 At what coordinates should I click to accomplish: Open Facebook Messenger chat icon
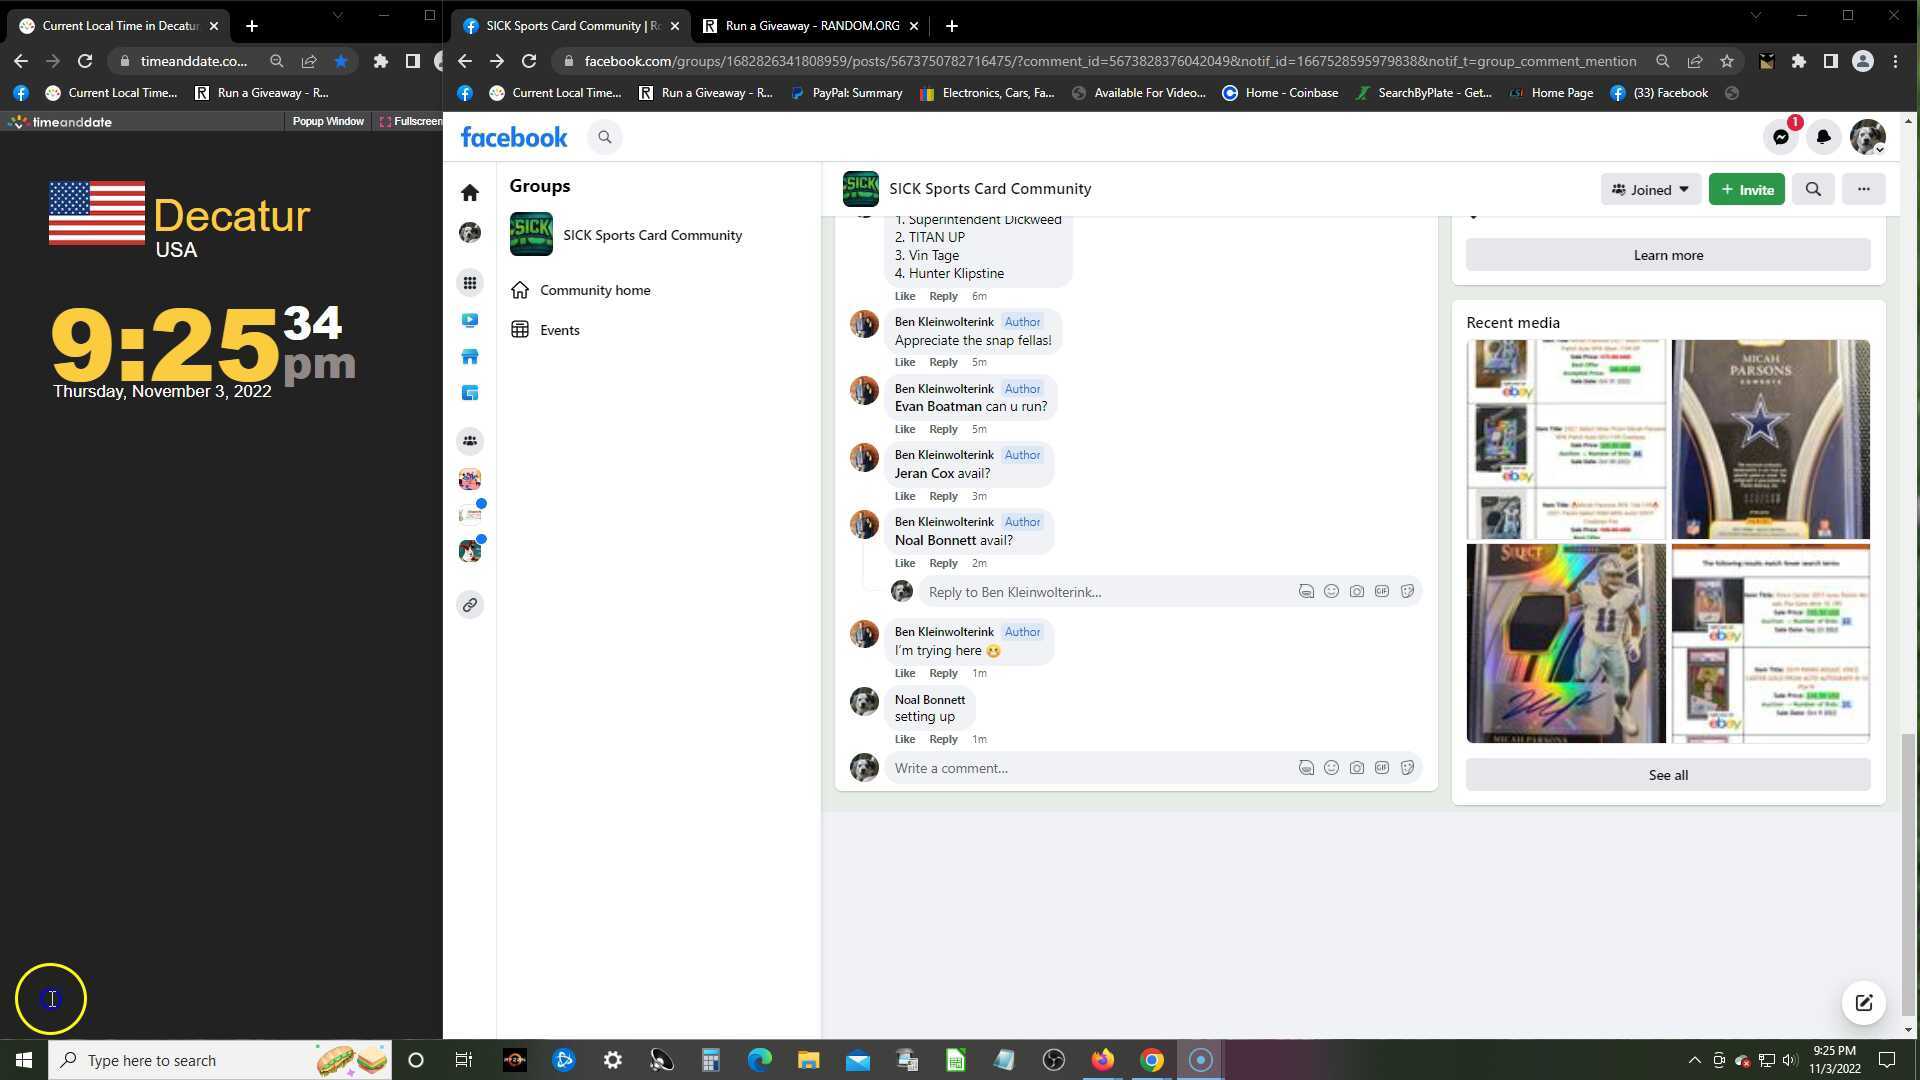click(x=1781, y=138)
